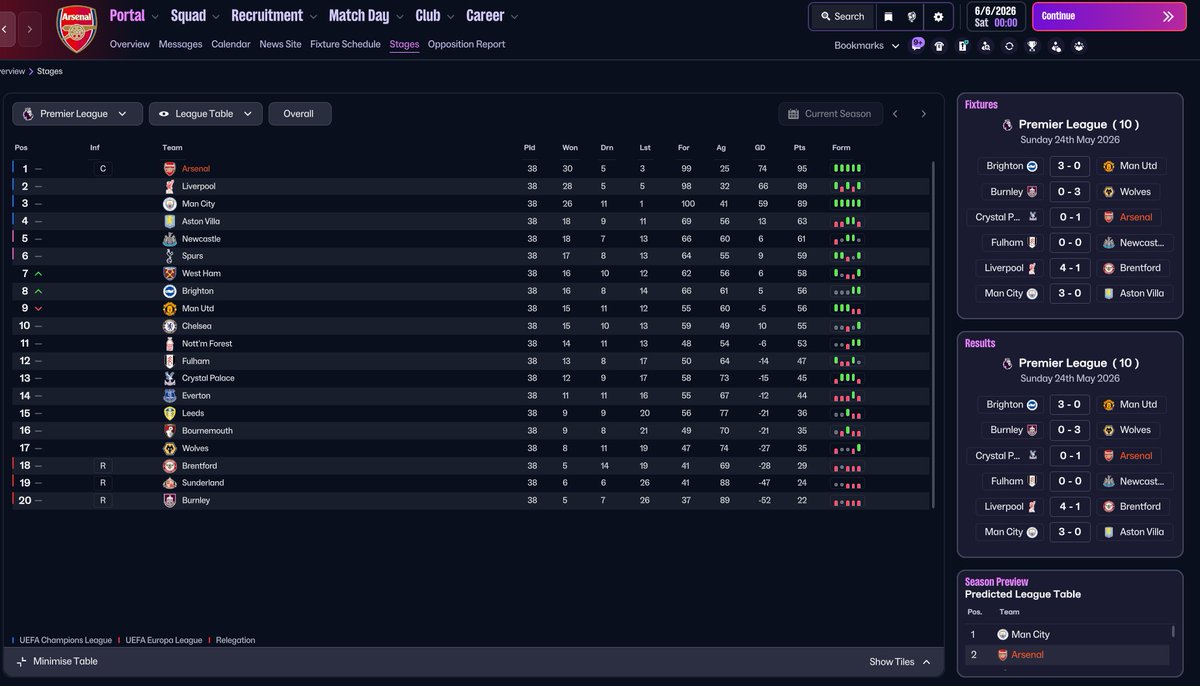The image size is (1200, 686).
Task: Open the messages bubble icon showing 9+
Action: point(917,45)
